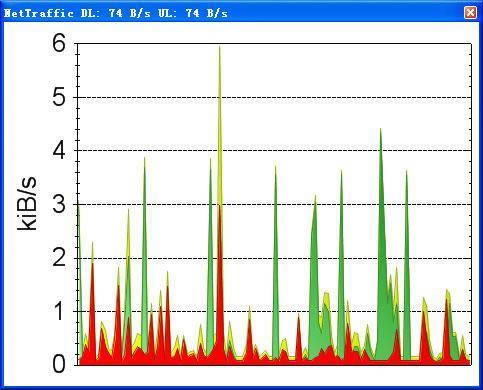This screenshot has height=390, width=483.
Task: Click the y-axis value 0
Action: click(59, 364)
